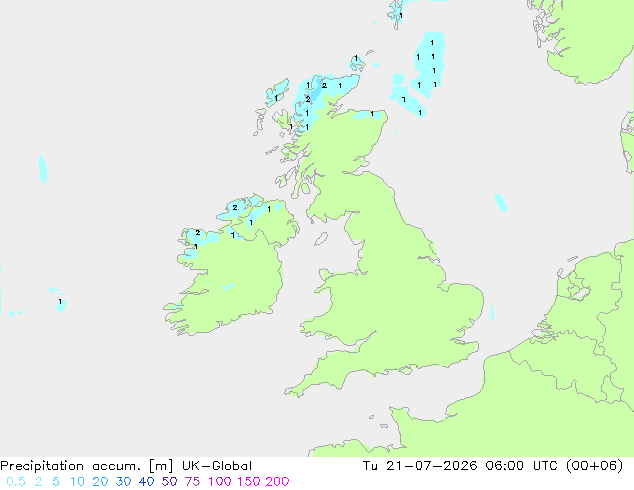Click the 200 legend value
634x490 pixels.
tap(277, 482)
